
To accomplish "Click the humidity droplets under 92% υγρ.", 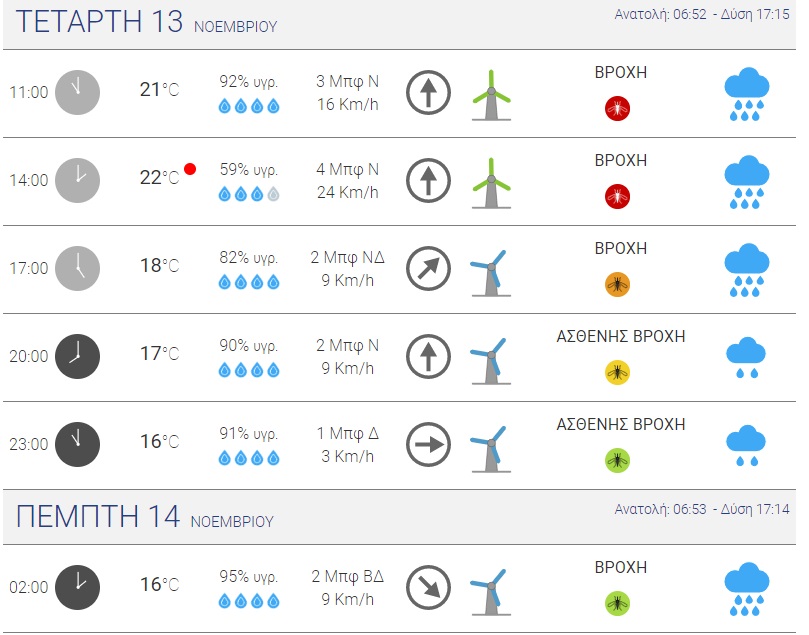I will coord(249,106).
